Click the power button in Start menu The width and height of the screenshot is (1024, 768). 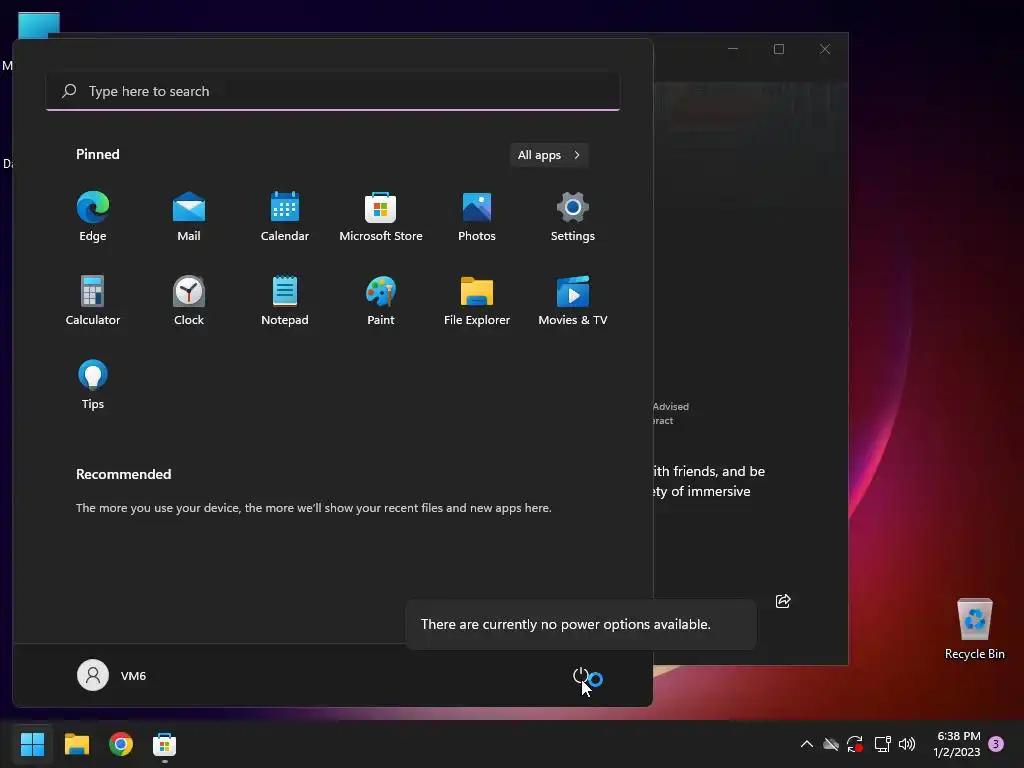580,675
